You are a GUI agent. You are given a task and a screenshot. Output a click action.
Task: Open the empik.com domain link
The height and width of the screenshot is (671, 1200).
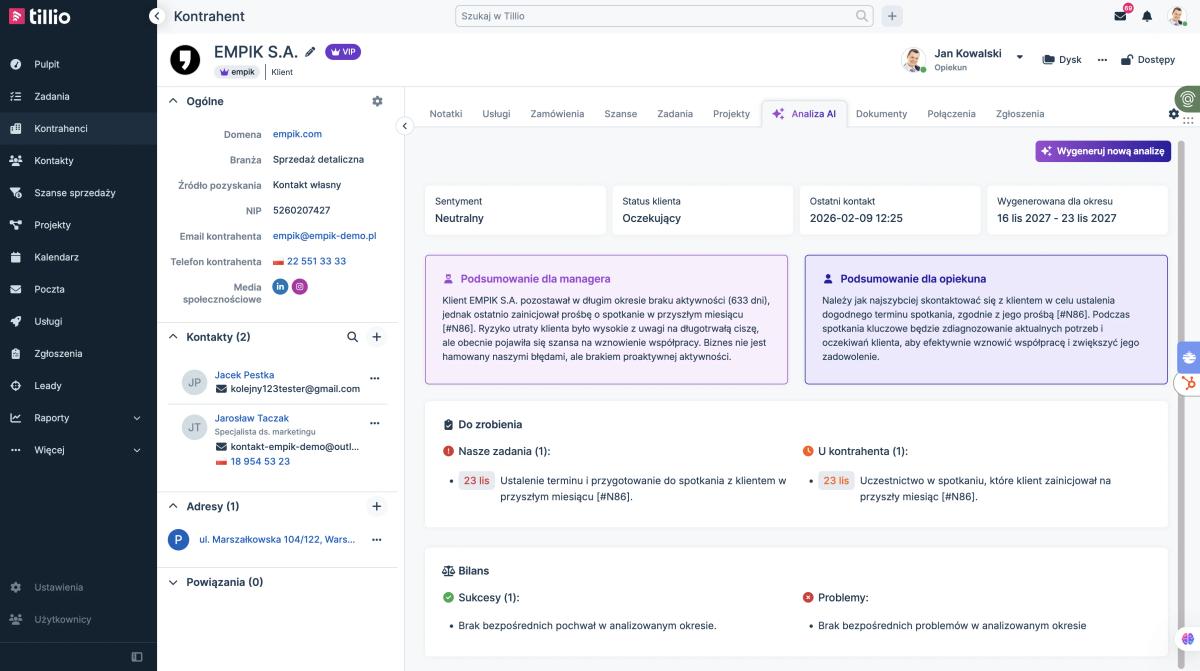click(297, 134)
